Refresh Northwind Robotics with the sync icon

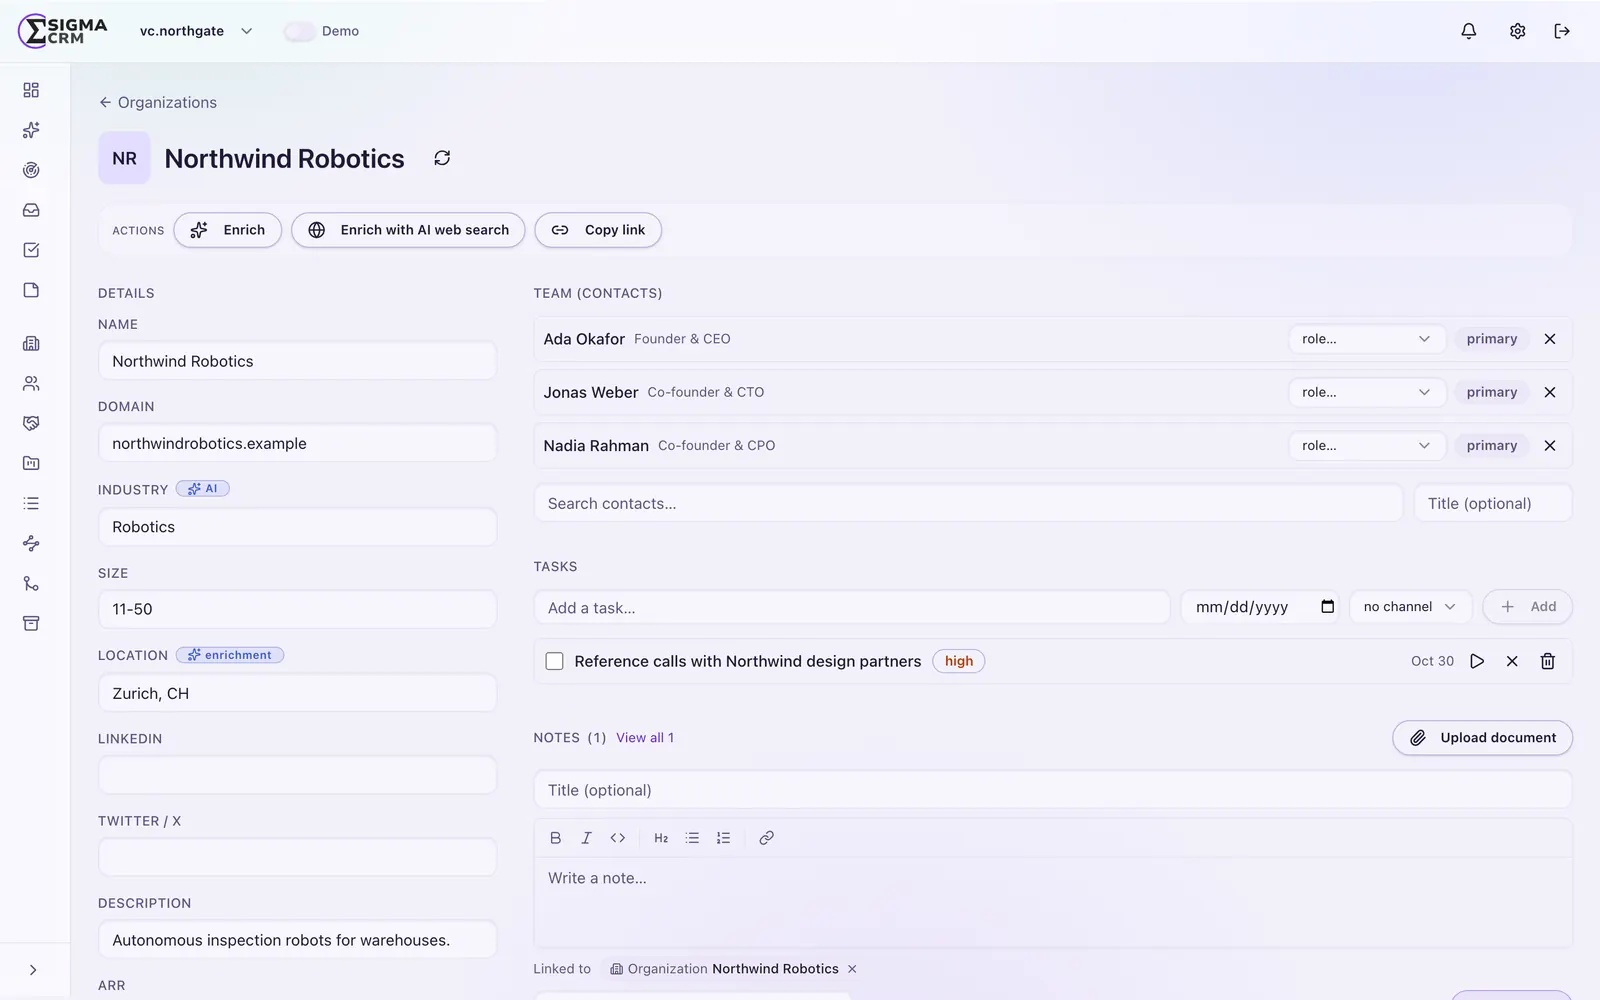point(442,158)
